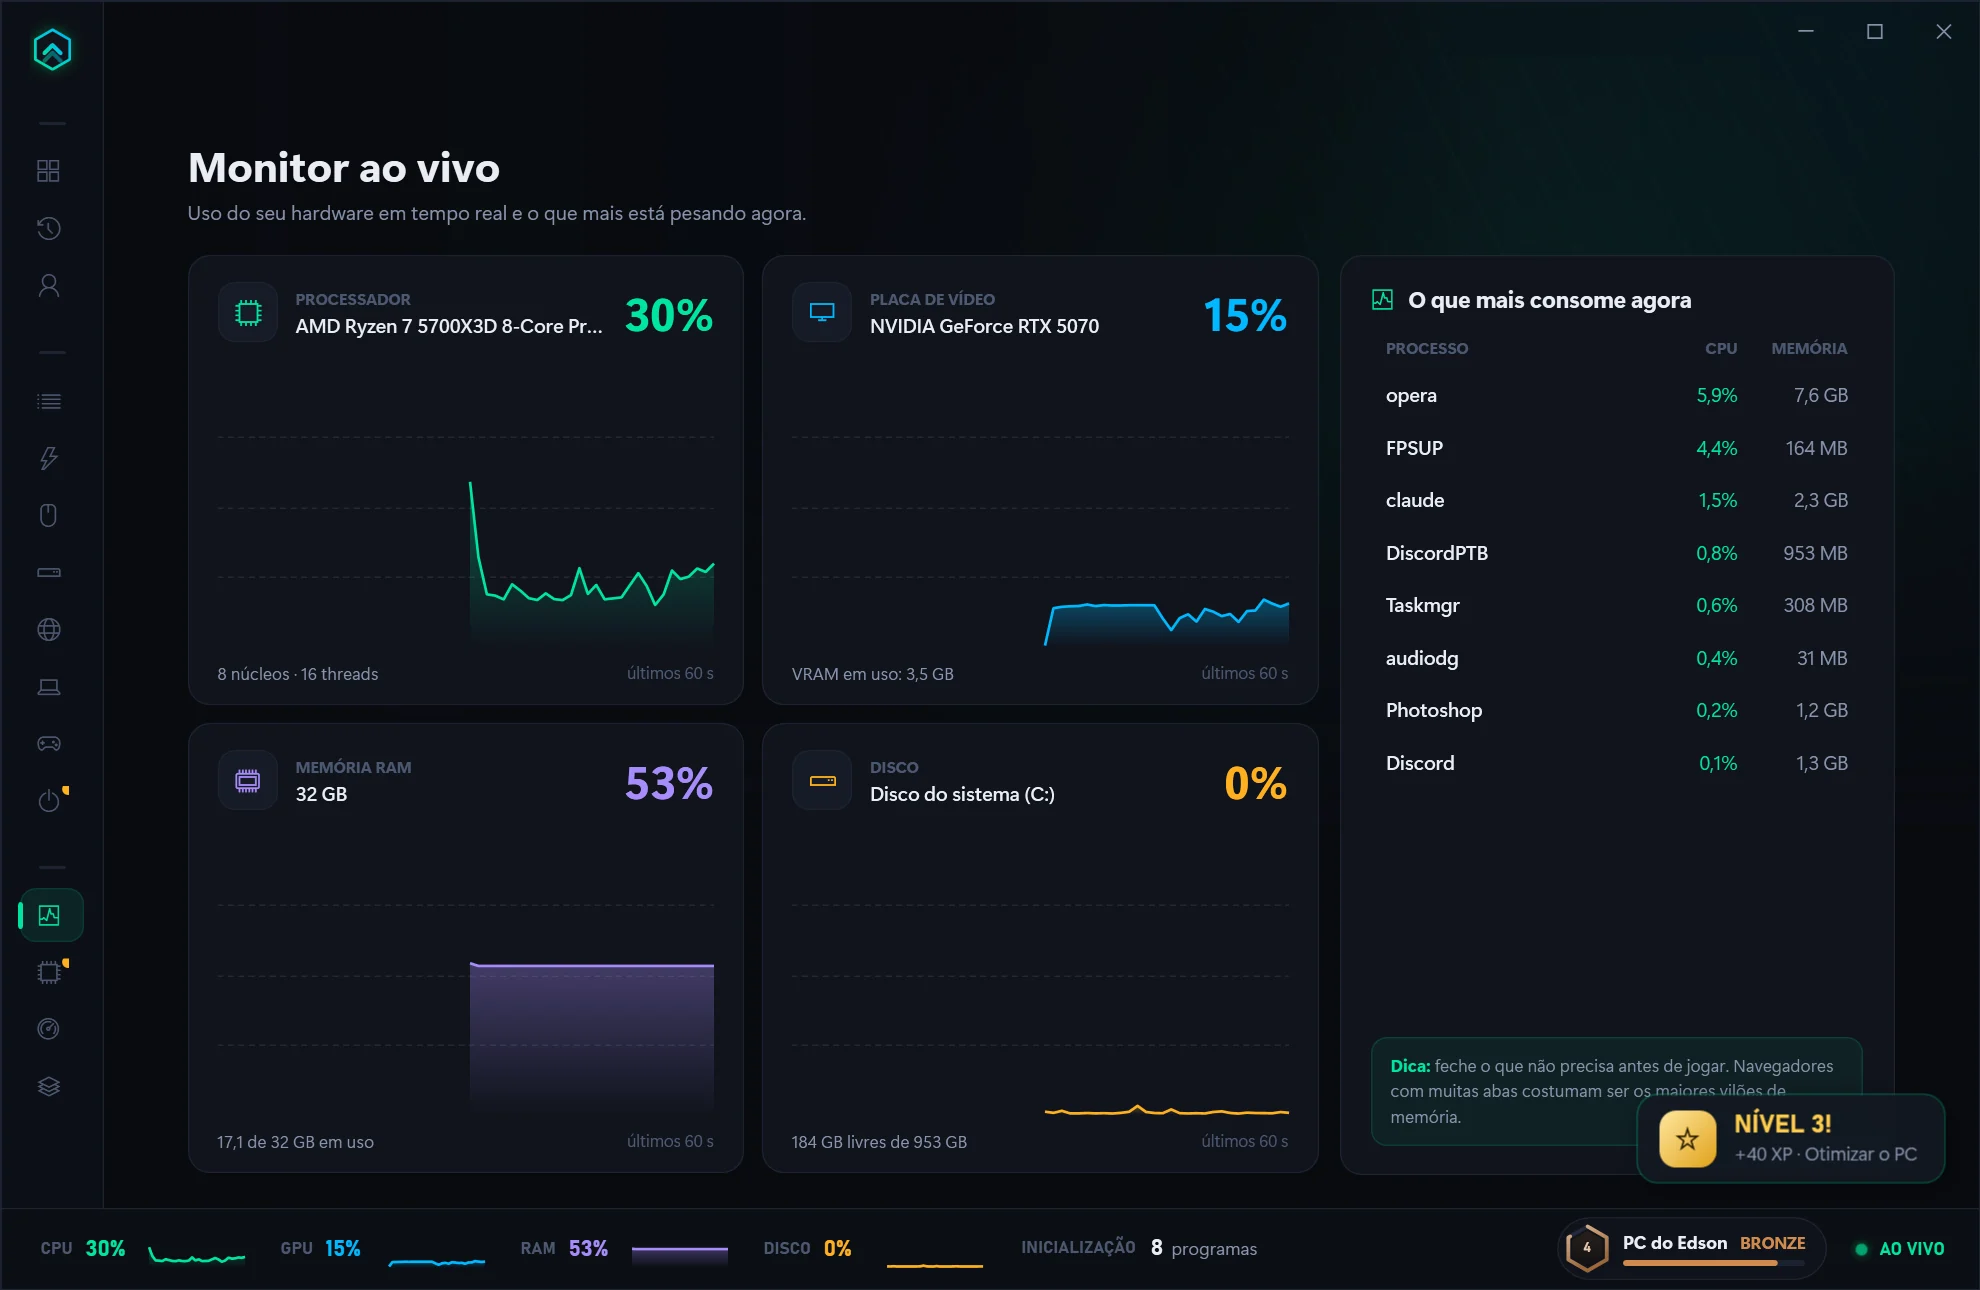Select the DiscordPTB process row
Viewport: 1980px width, 1290px height.
pos(1616,553)
